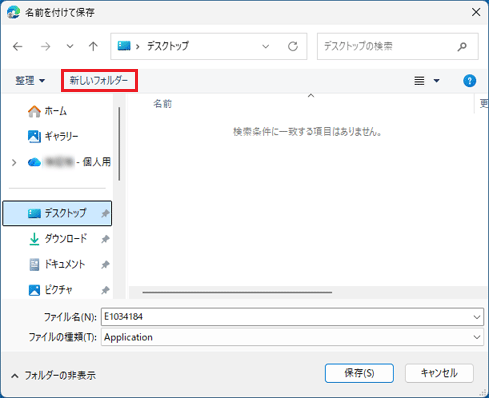
Task: Open the 整理 menu
Action: [x=30, y=80]
